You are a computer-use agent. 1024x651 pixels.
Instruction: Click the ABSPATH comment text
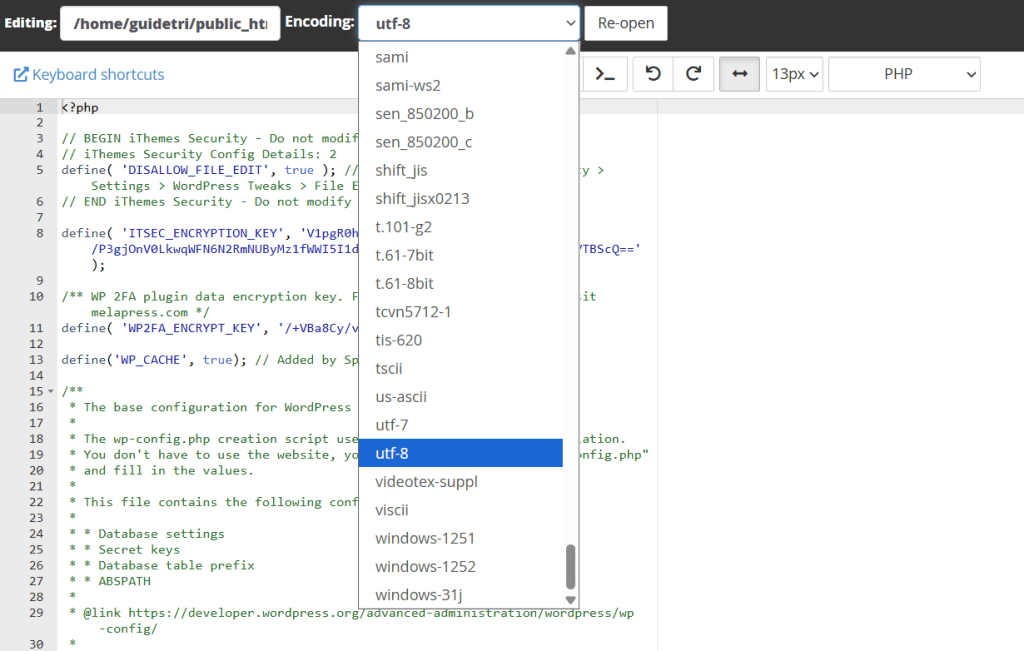coord(124,581)
